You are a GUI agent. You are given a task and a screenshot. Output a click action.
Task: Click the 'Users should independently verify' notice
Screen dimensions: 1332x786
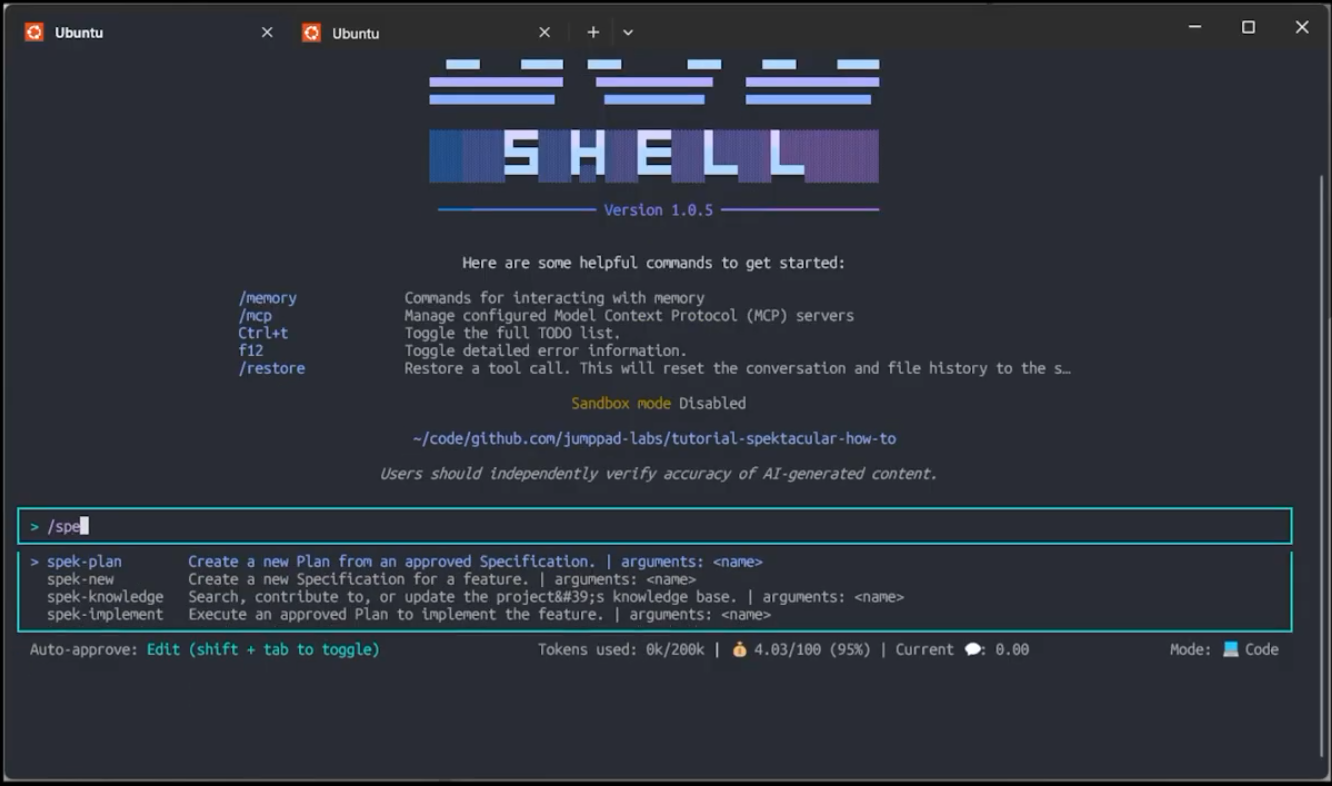[658, 474]
